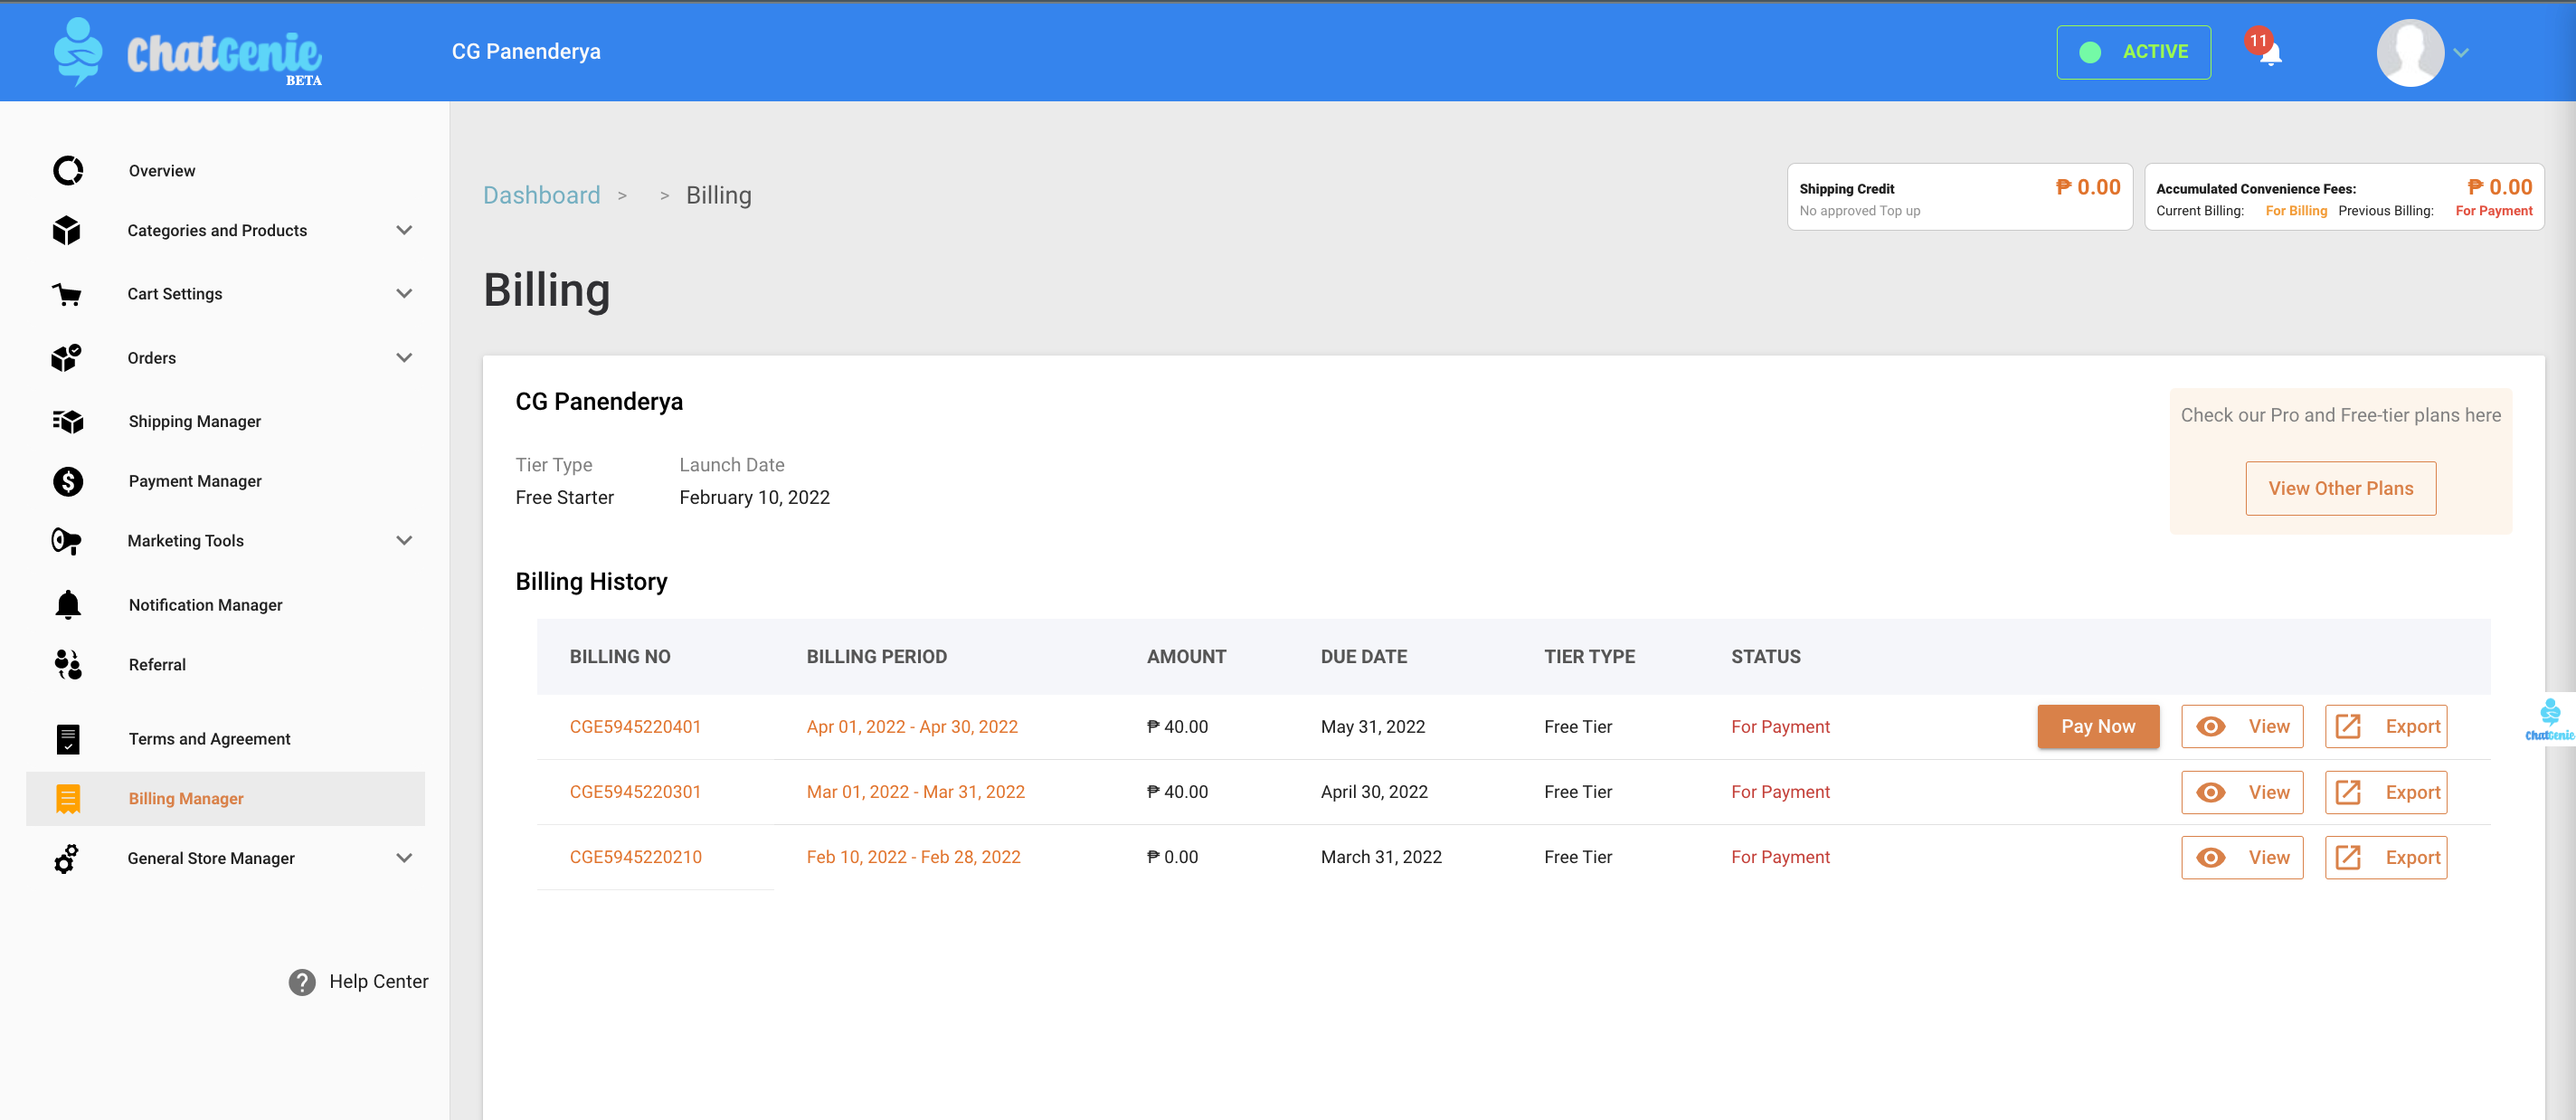Click the ChatGenie logo in header
Screen dimensions: 2576x1120
[188, 53]
